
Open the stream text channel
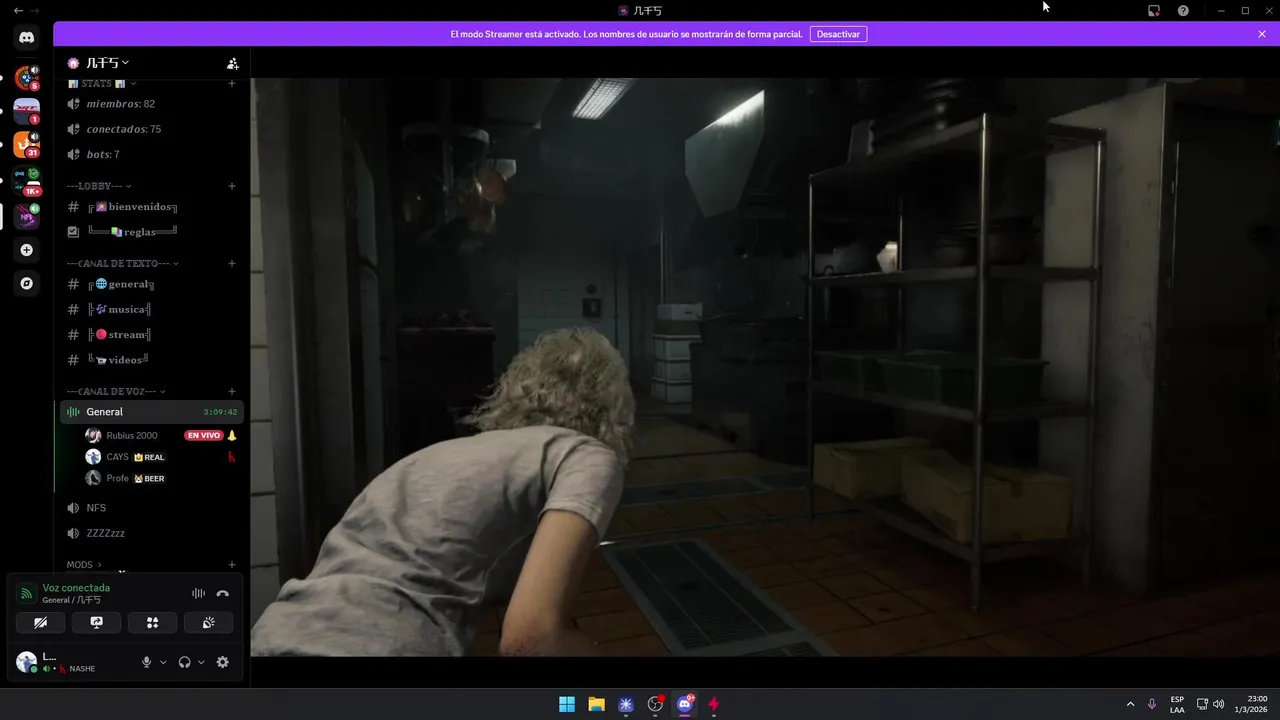(x=151, y=334)
